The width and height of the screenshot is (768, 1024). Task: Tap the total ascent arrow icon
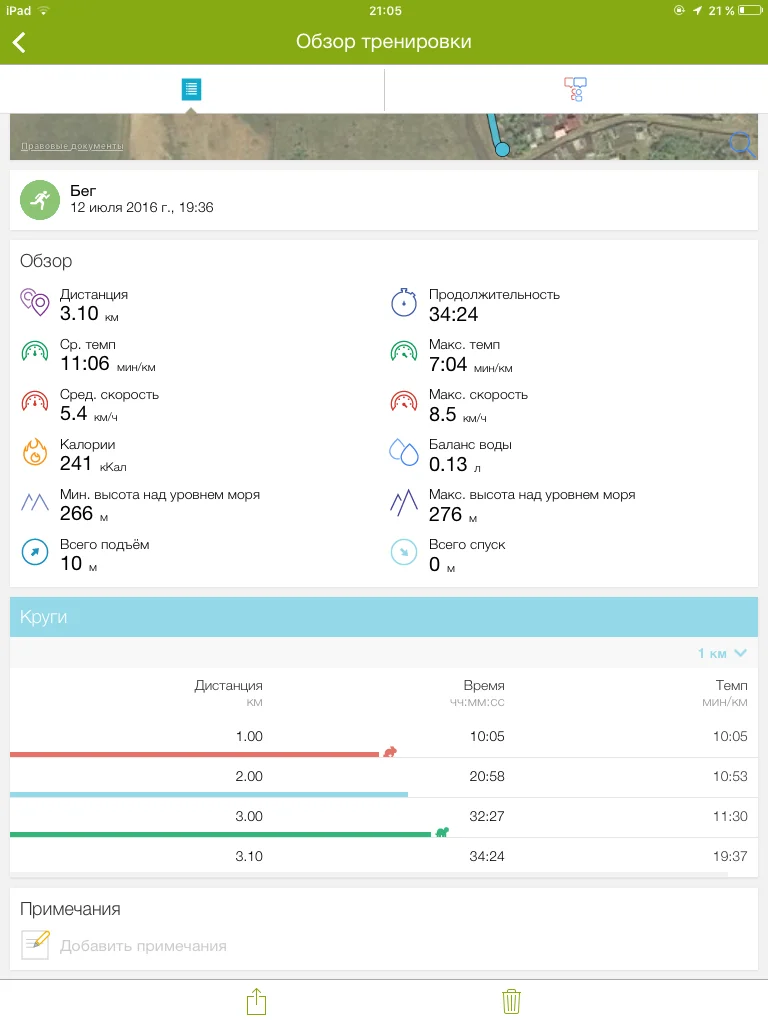point(35,552)
